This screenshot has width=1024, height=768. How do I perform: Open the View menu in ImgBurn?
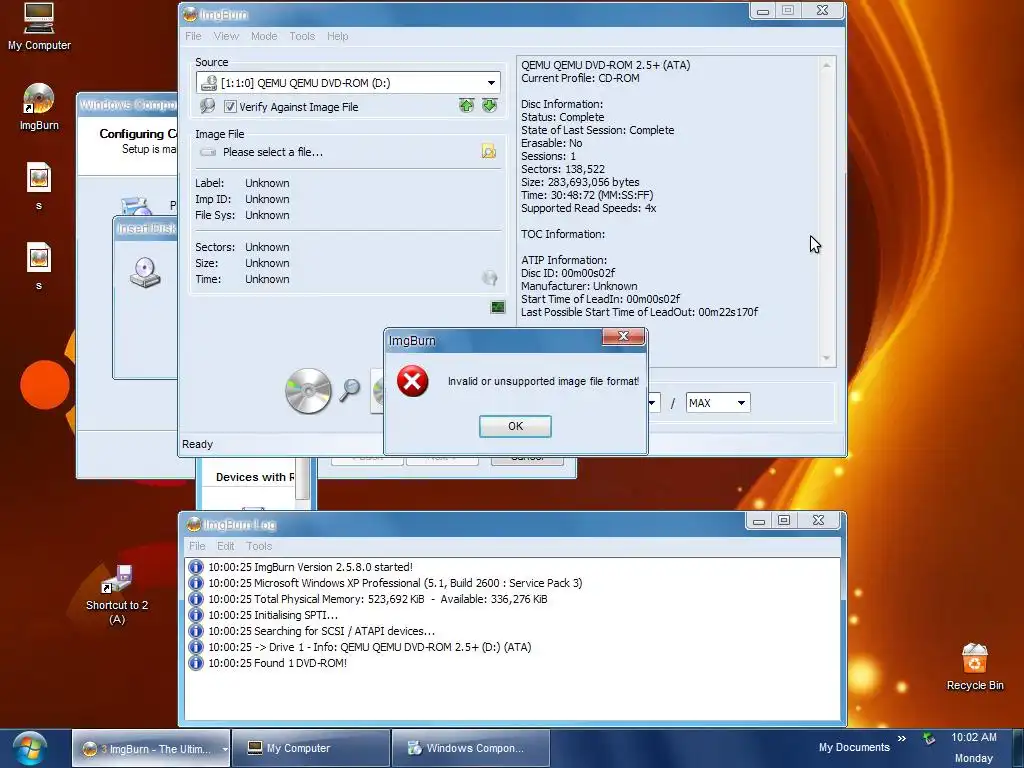pyautogui.click(x=226, y=36)
